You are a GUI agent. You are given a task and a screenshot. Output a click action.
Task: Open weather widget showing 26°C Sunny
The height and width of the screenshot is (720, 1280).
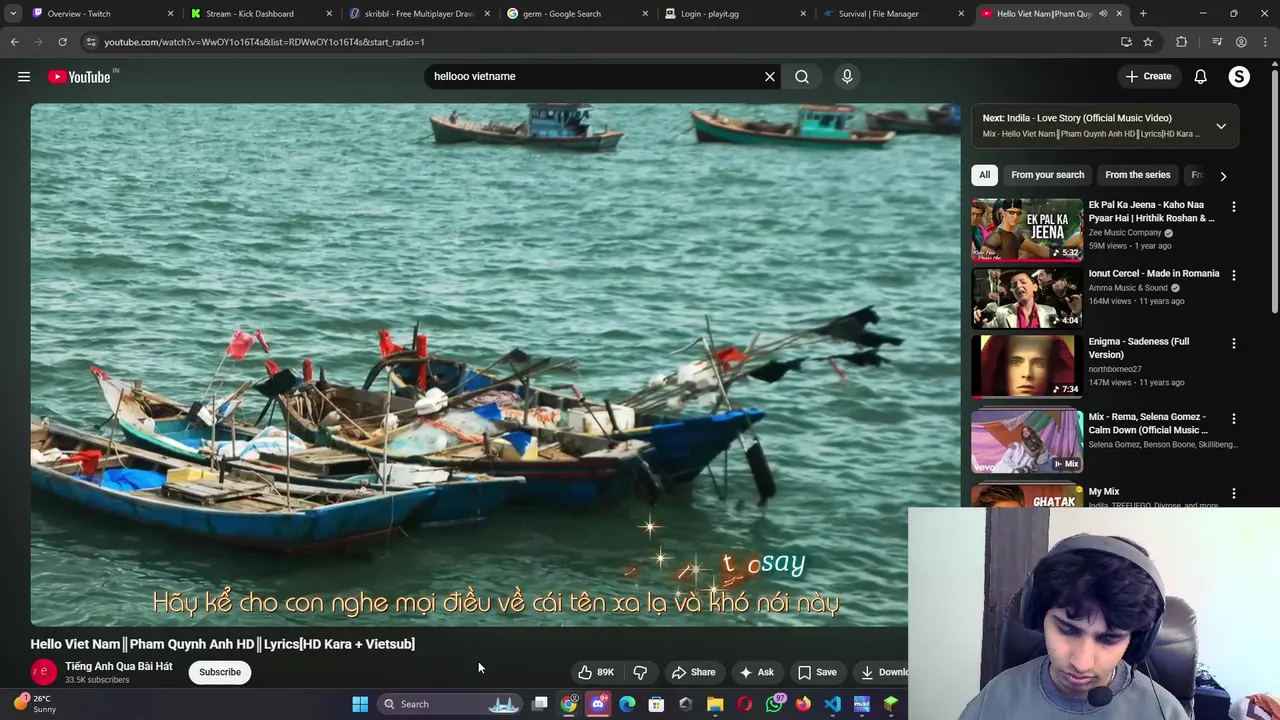pyautogui.click(x=34, y=704)
